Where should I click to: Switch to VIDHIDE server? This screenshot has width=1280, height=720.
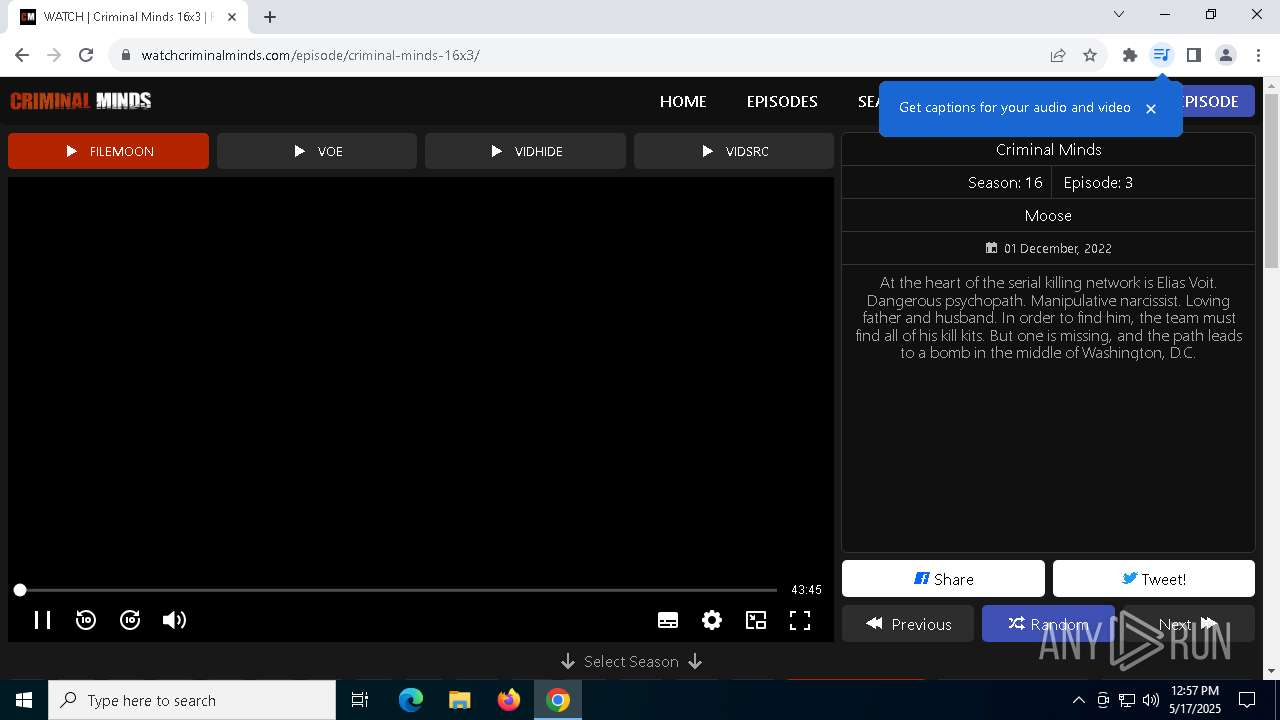click(525, 151)
